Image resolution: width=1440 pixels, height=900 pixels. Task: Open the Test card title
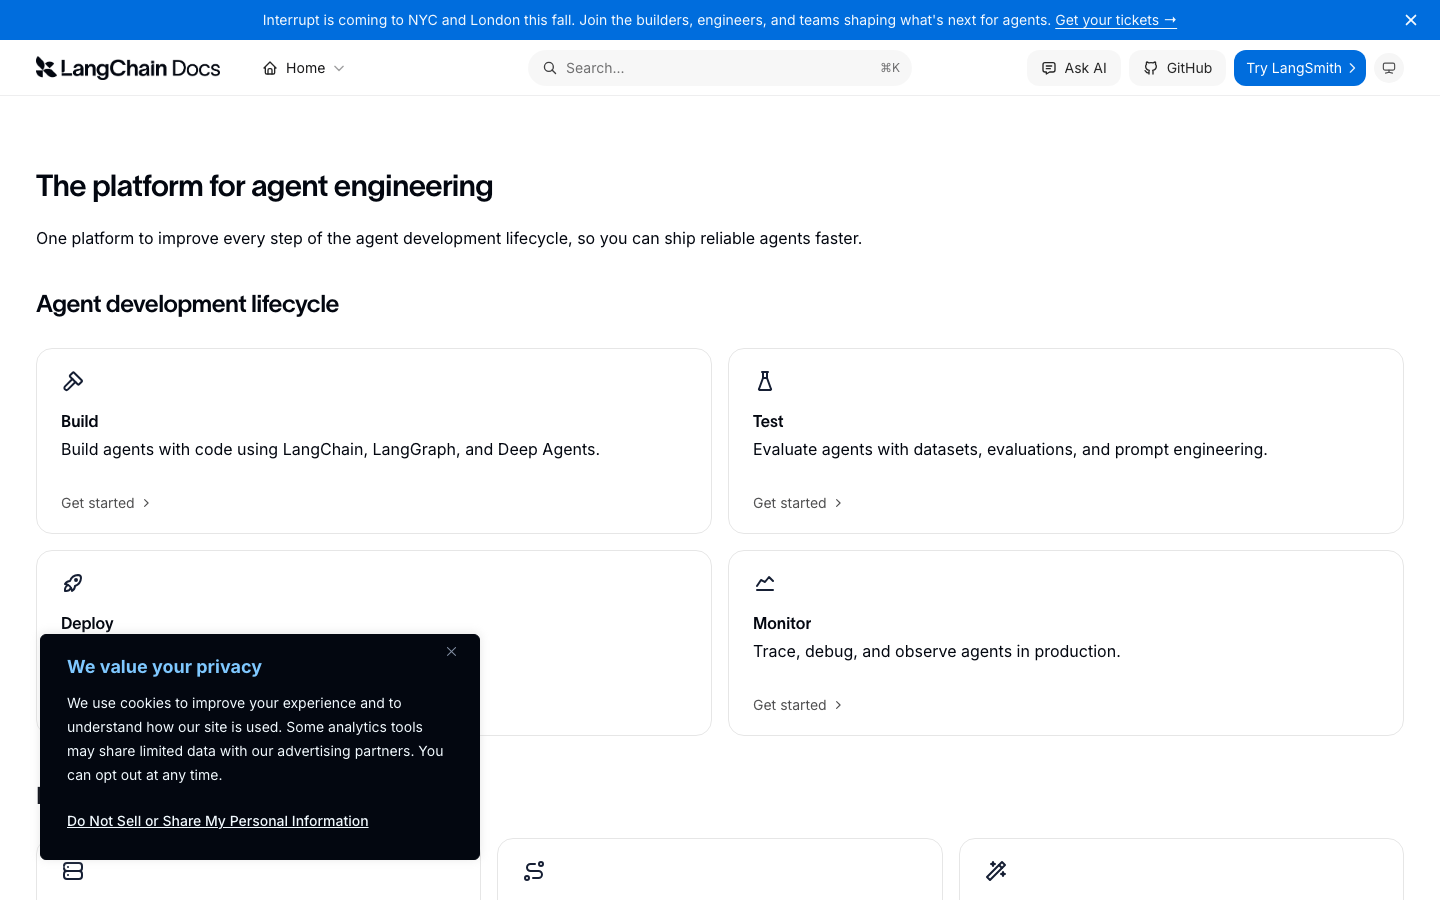[768, 421]
